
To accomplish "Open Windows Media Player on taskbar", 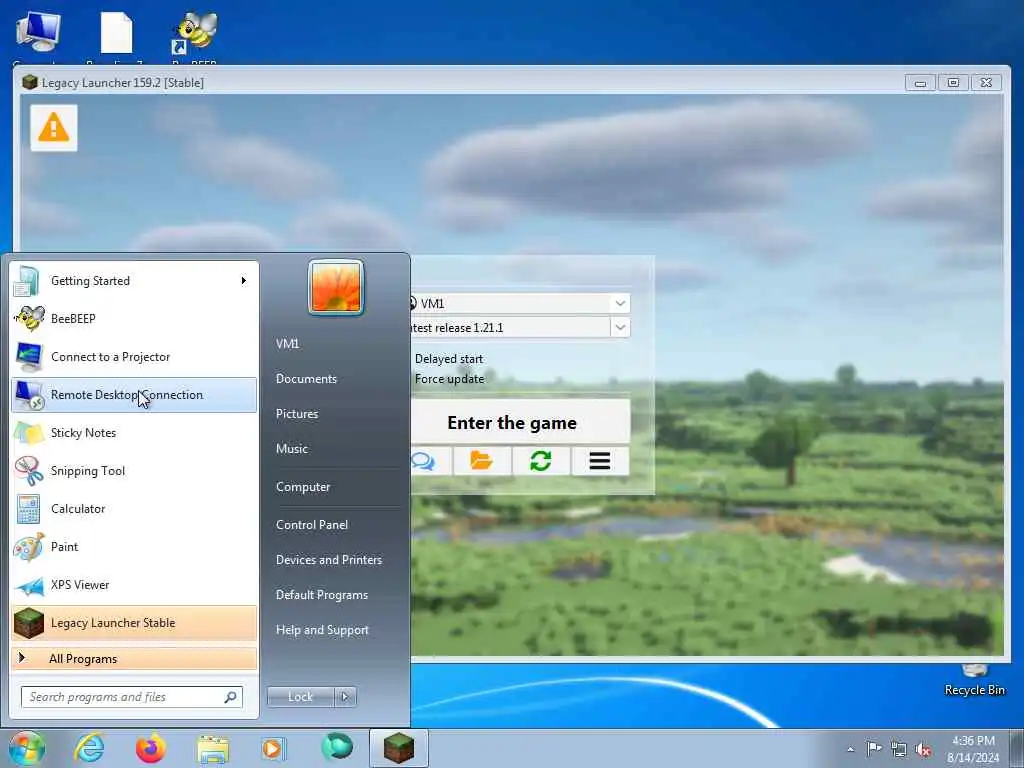I will pos(274,748).
